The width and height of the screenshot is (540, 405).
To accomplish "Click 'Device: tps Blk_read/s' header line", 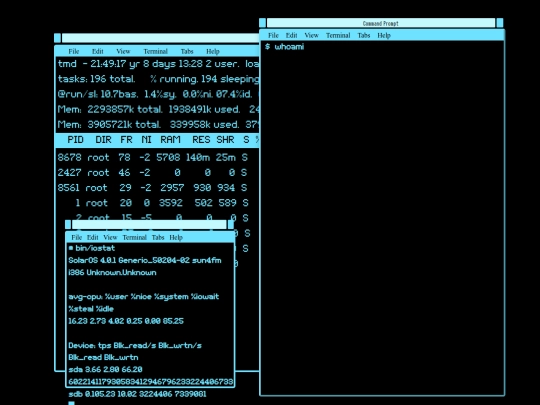I will click(x=135, y=345).
